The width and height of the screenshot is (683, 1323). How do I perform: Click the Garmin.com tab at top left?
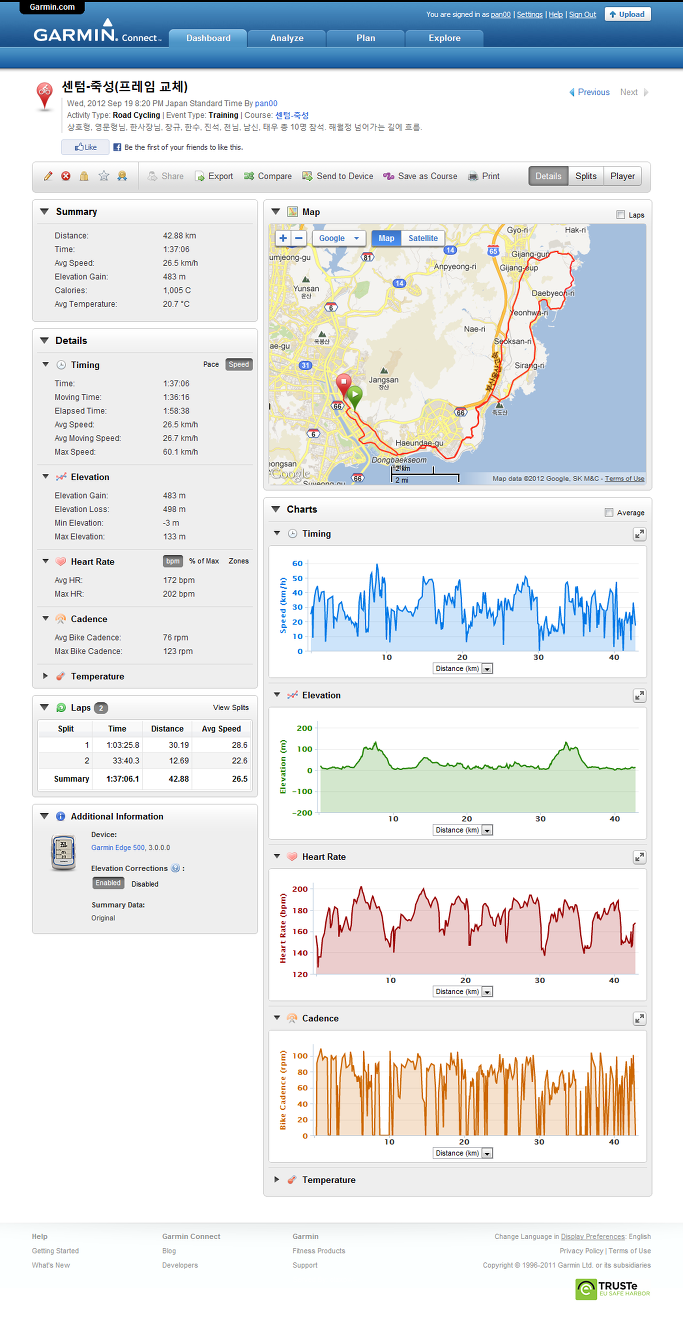pos(51,7)
